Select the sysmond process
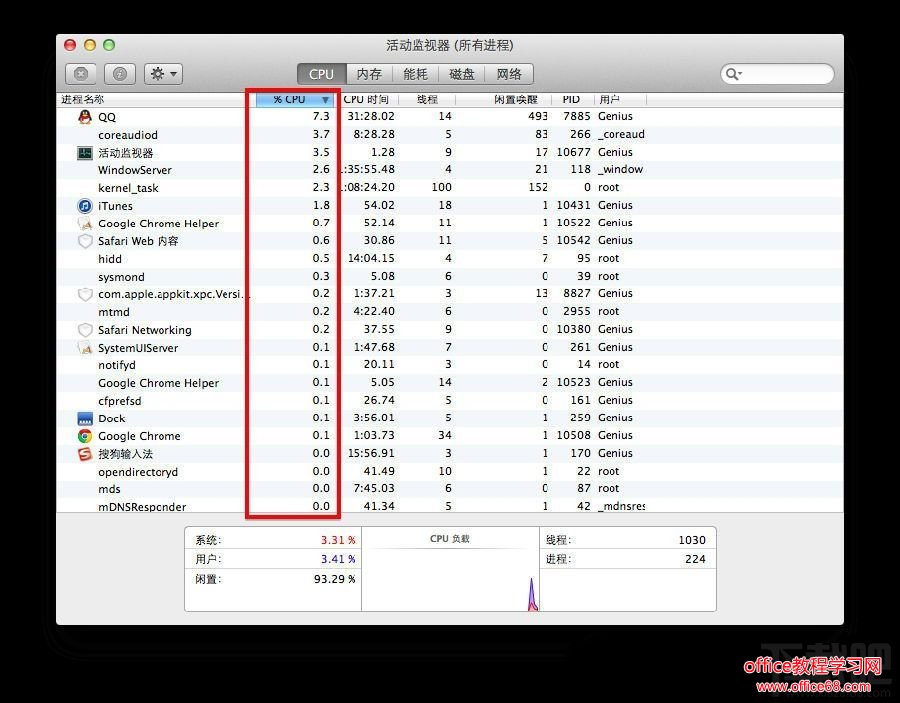 449,277
